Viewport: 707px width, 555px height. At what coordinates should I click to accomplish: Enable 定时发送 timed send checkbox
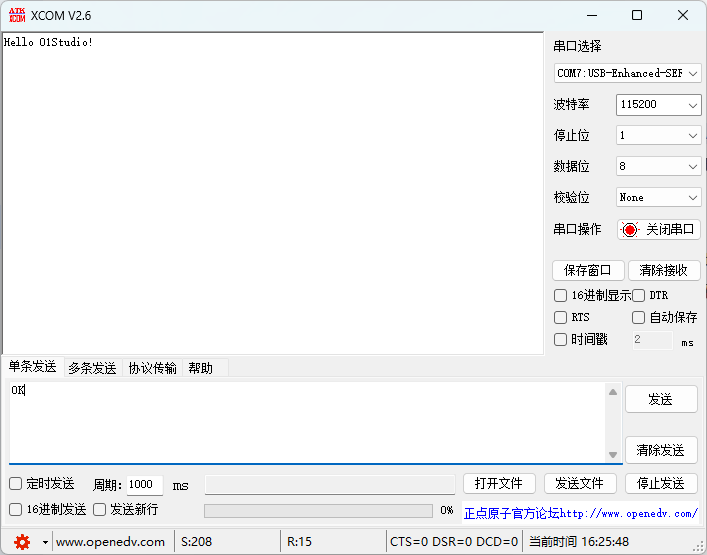point(15,484)
